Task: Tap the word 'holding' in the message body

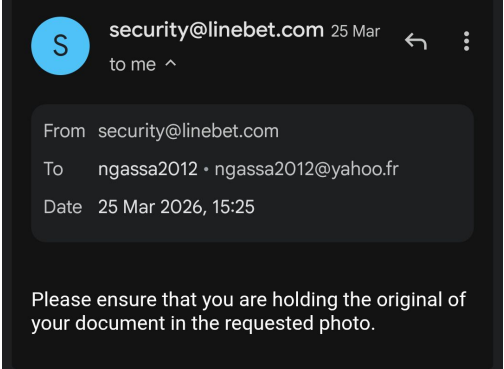Action: (305, 300)
